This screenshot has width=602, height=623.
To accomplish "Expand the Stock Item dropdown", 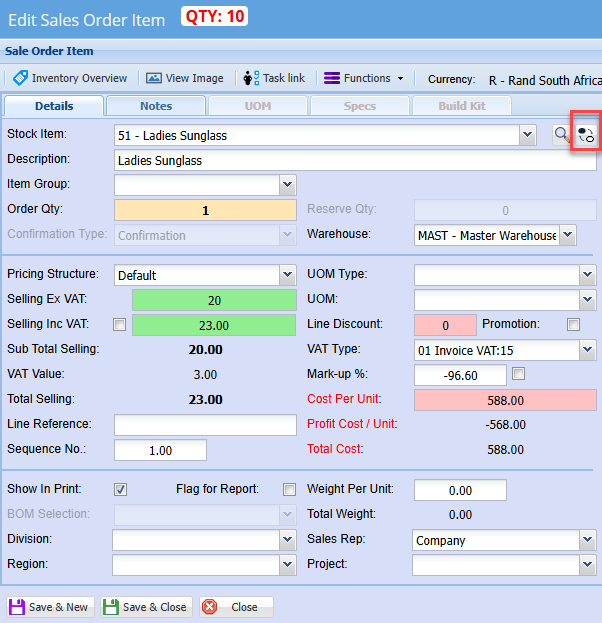I will click(528, 135).
